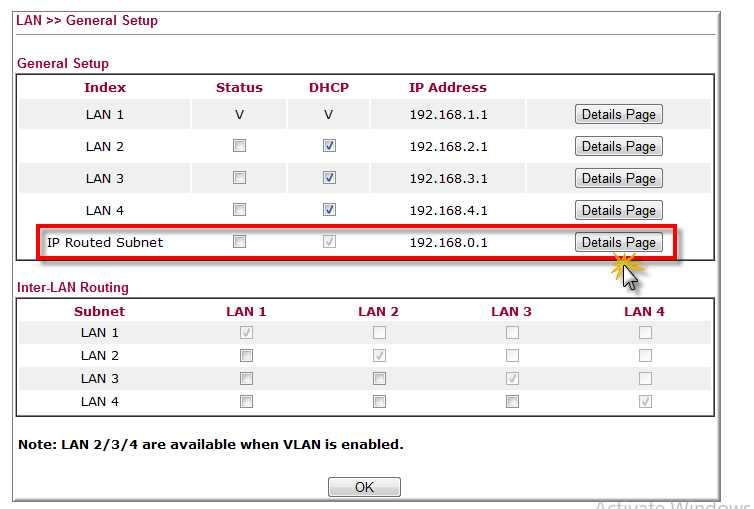Check Inter-LAN Routing LAN 4 to LAN 2

pyautogui.click(x=379, y=401)
